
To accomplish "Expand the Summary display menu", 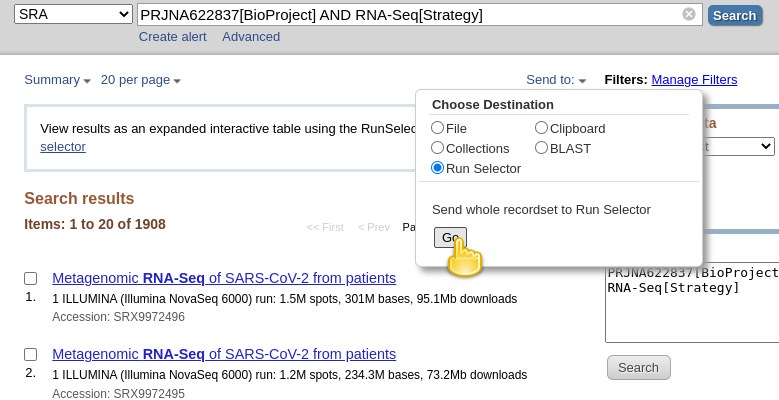I will [57, 80].
